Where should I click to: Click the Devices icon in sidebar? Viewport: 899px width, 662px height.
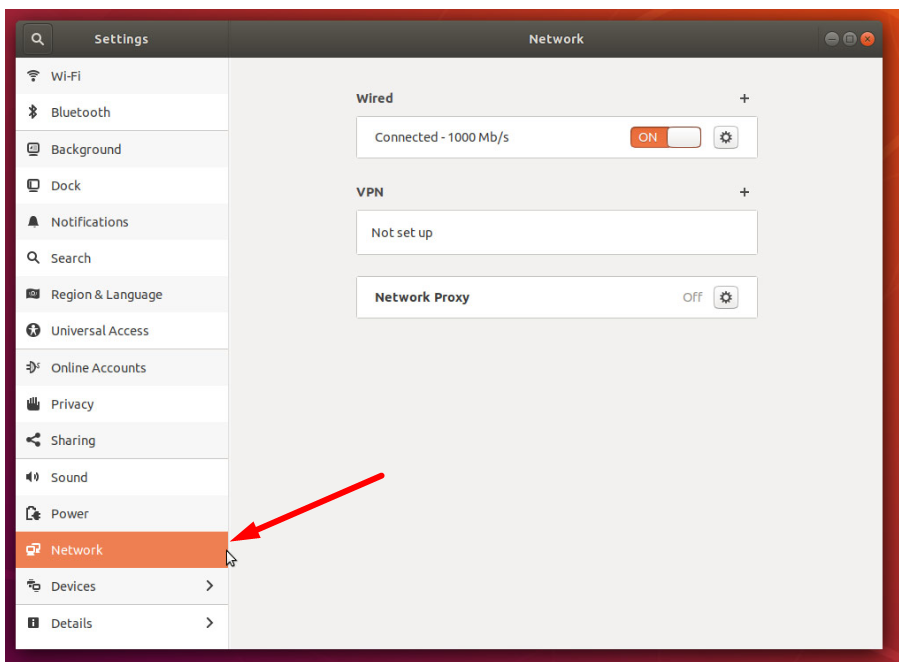click(x=33, y=586)
